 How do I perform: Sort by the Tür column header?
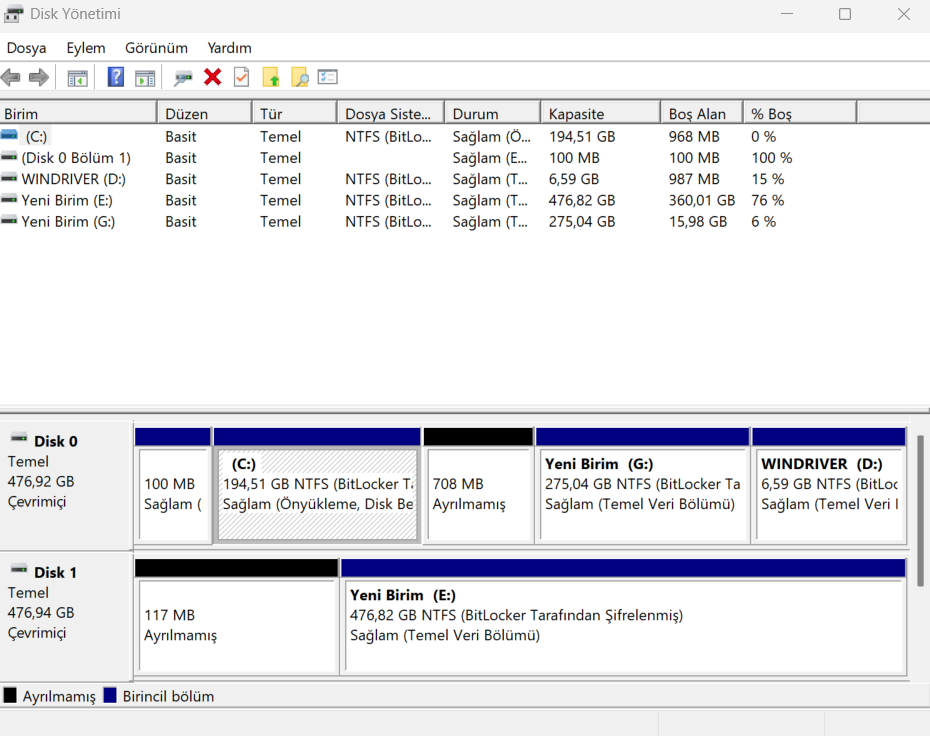pos(295,113)
